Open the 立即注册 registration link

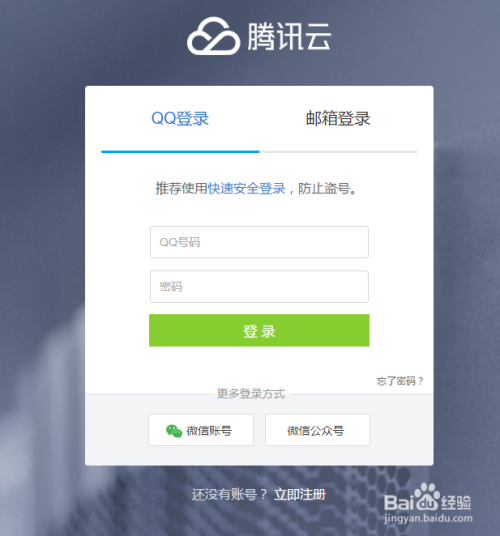pos(300,494)
